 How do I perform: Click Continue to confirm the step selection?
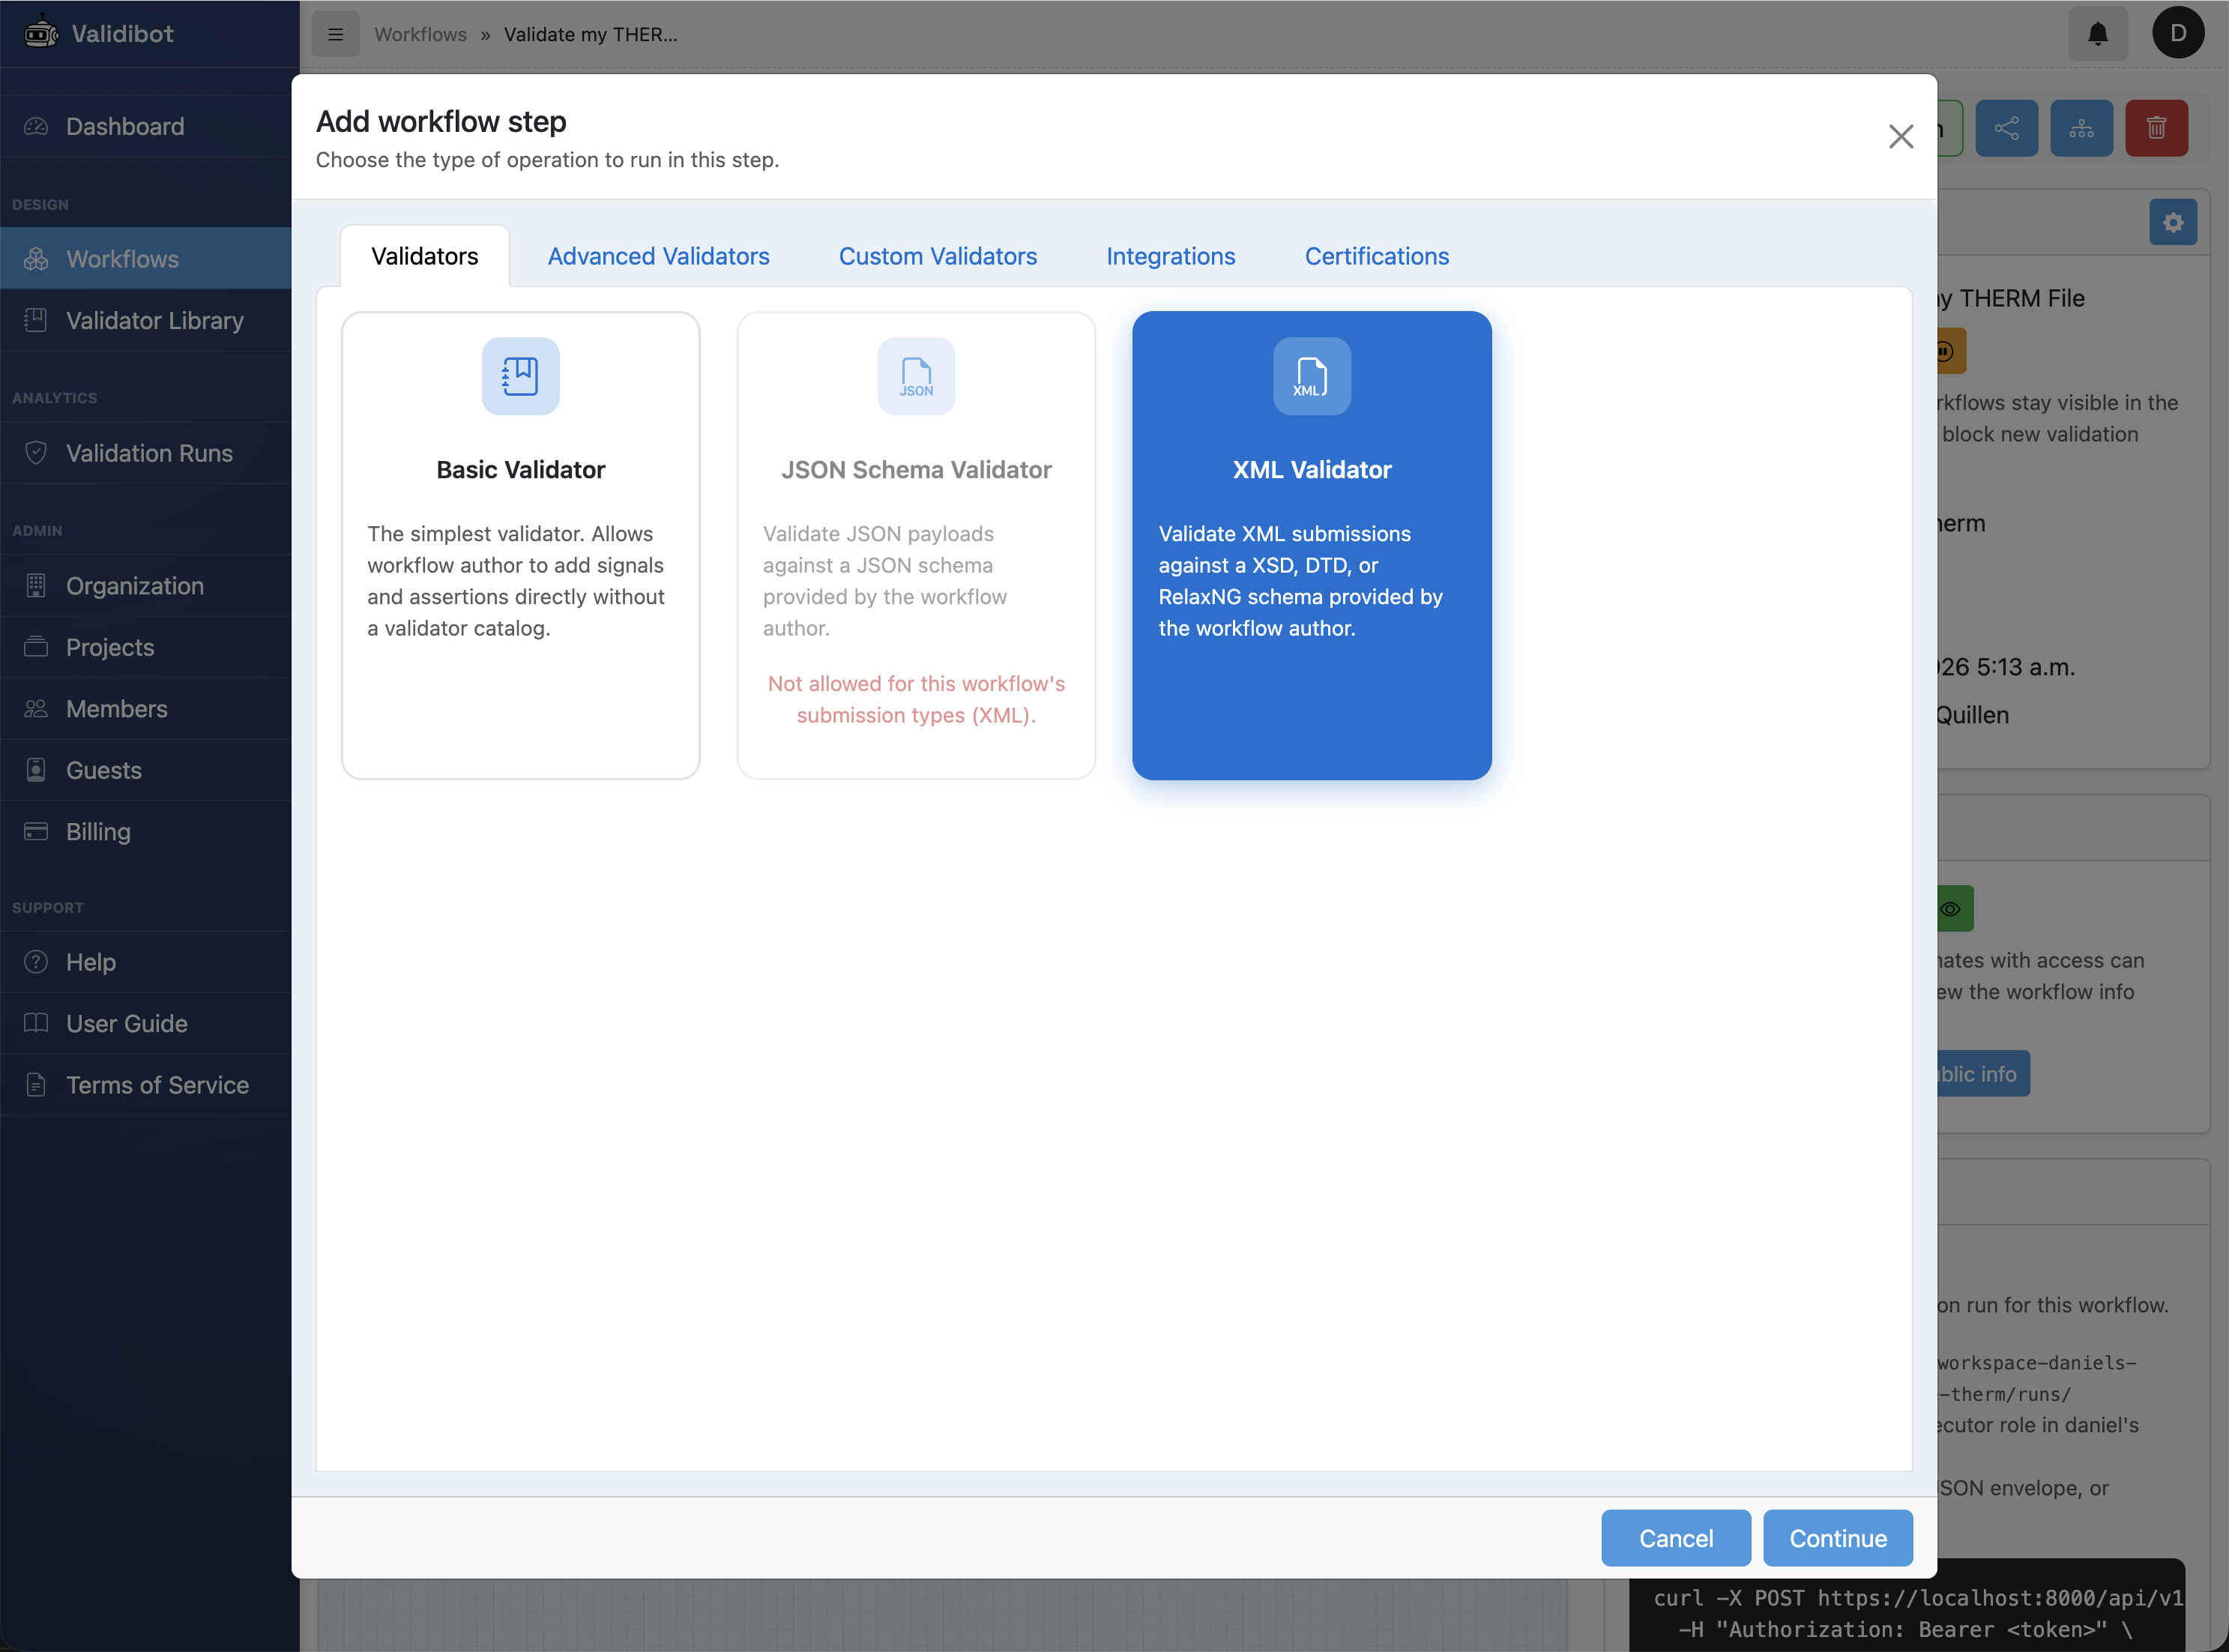tap(1837, 1538)
